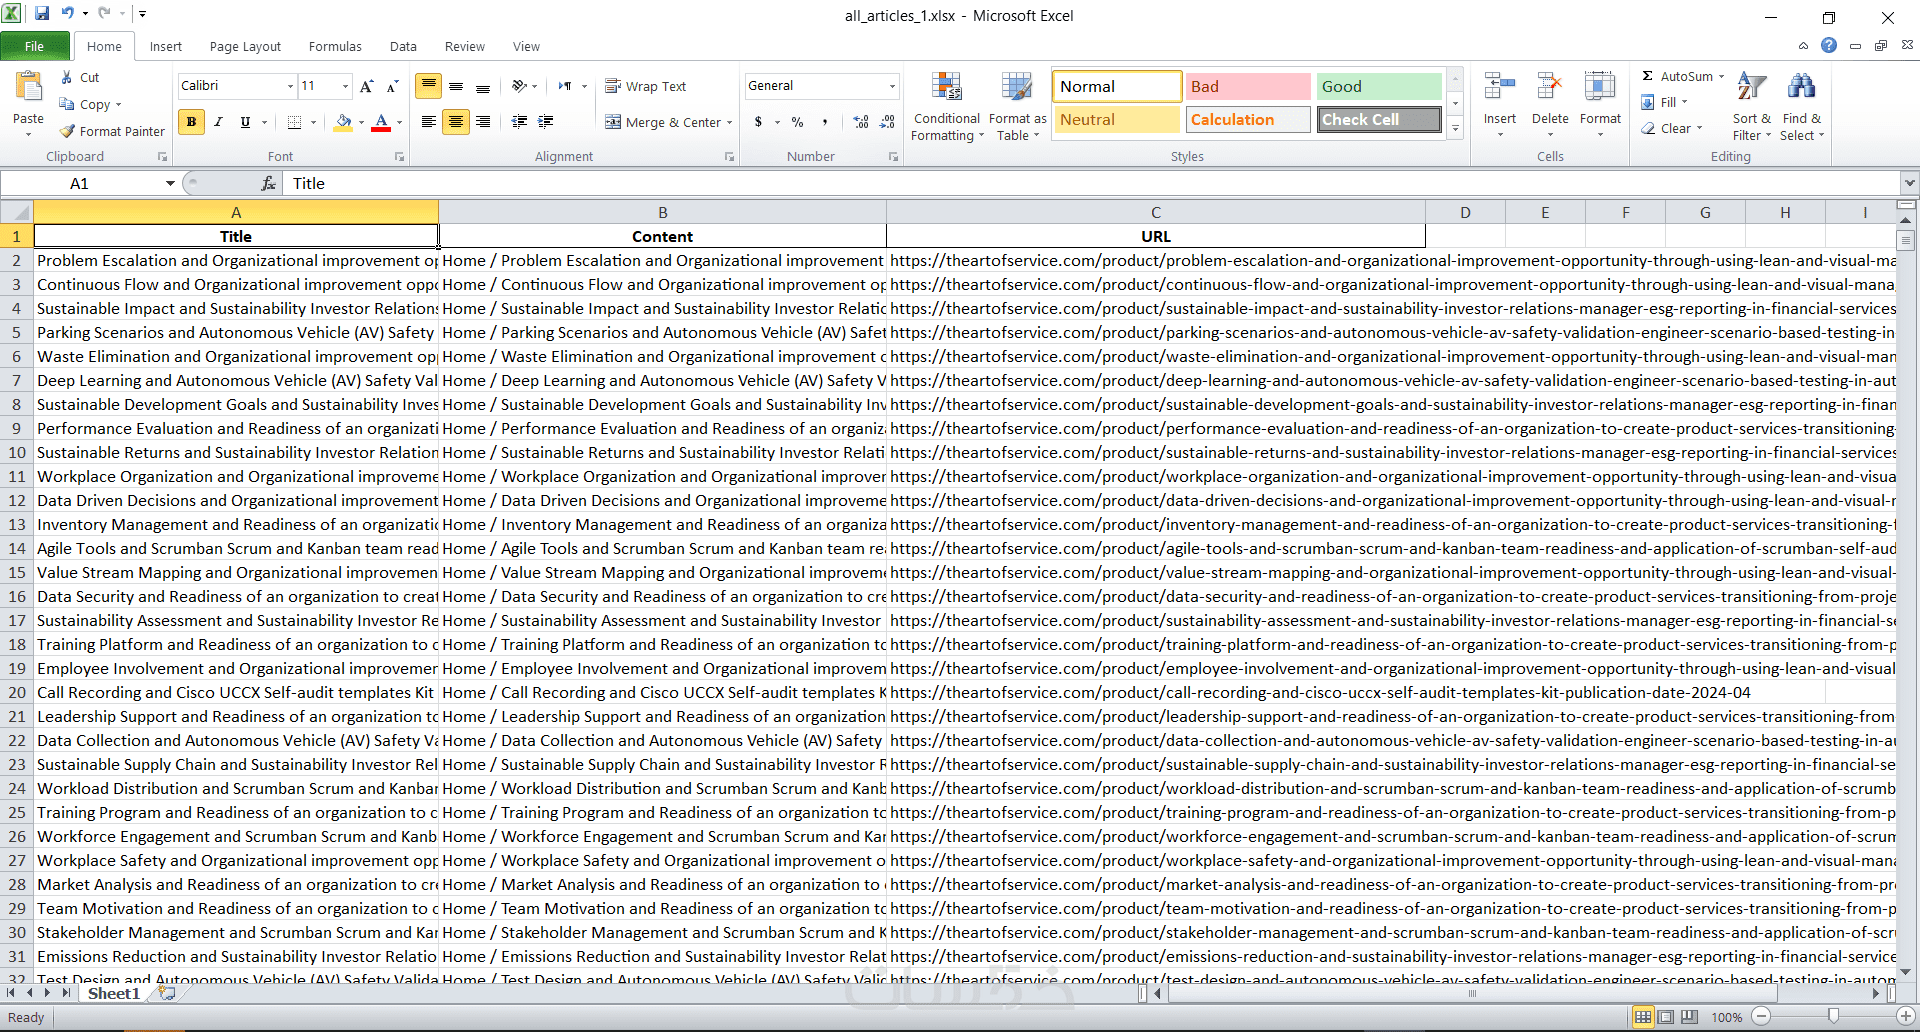The height and width of the screenshot is (1032, 1920).
Task: Switch to the Insert tab
Action: point(166,46)
